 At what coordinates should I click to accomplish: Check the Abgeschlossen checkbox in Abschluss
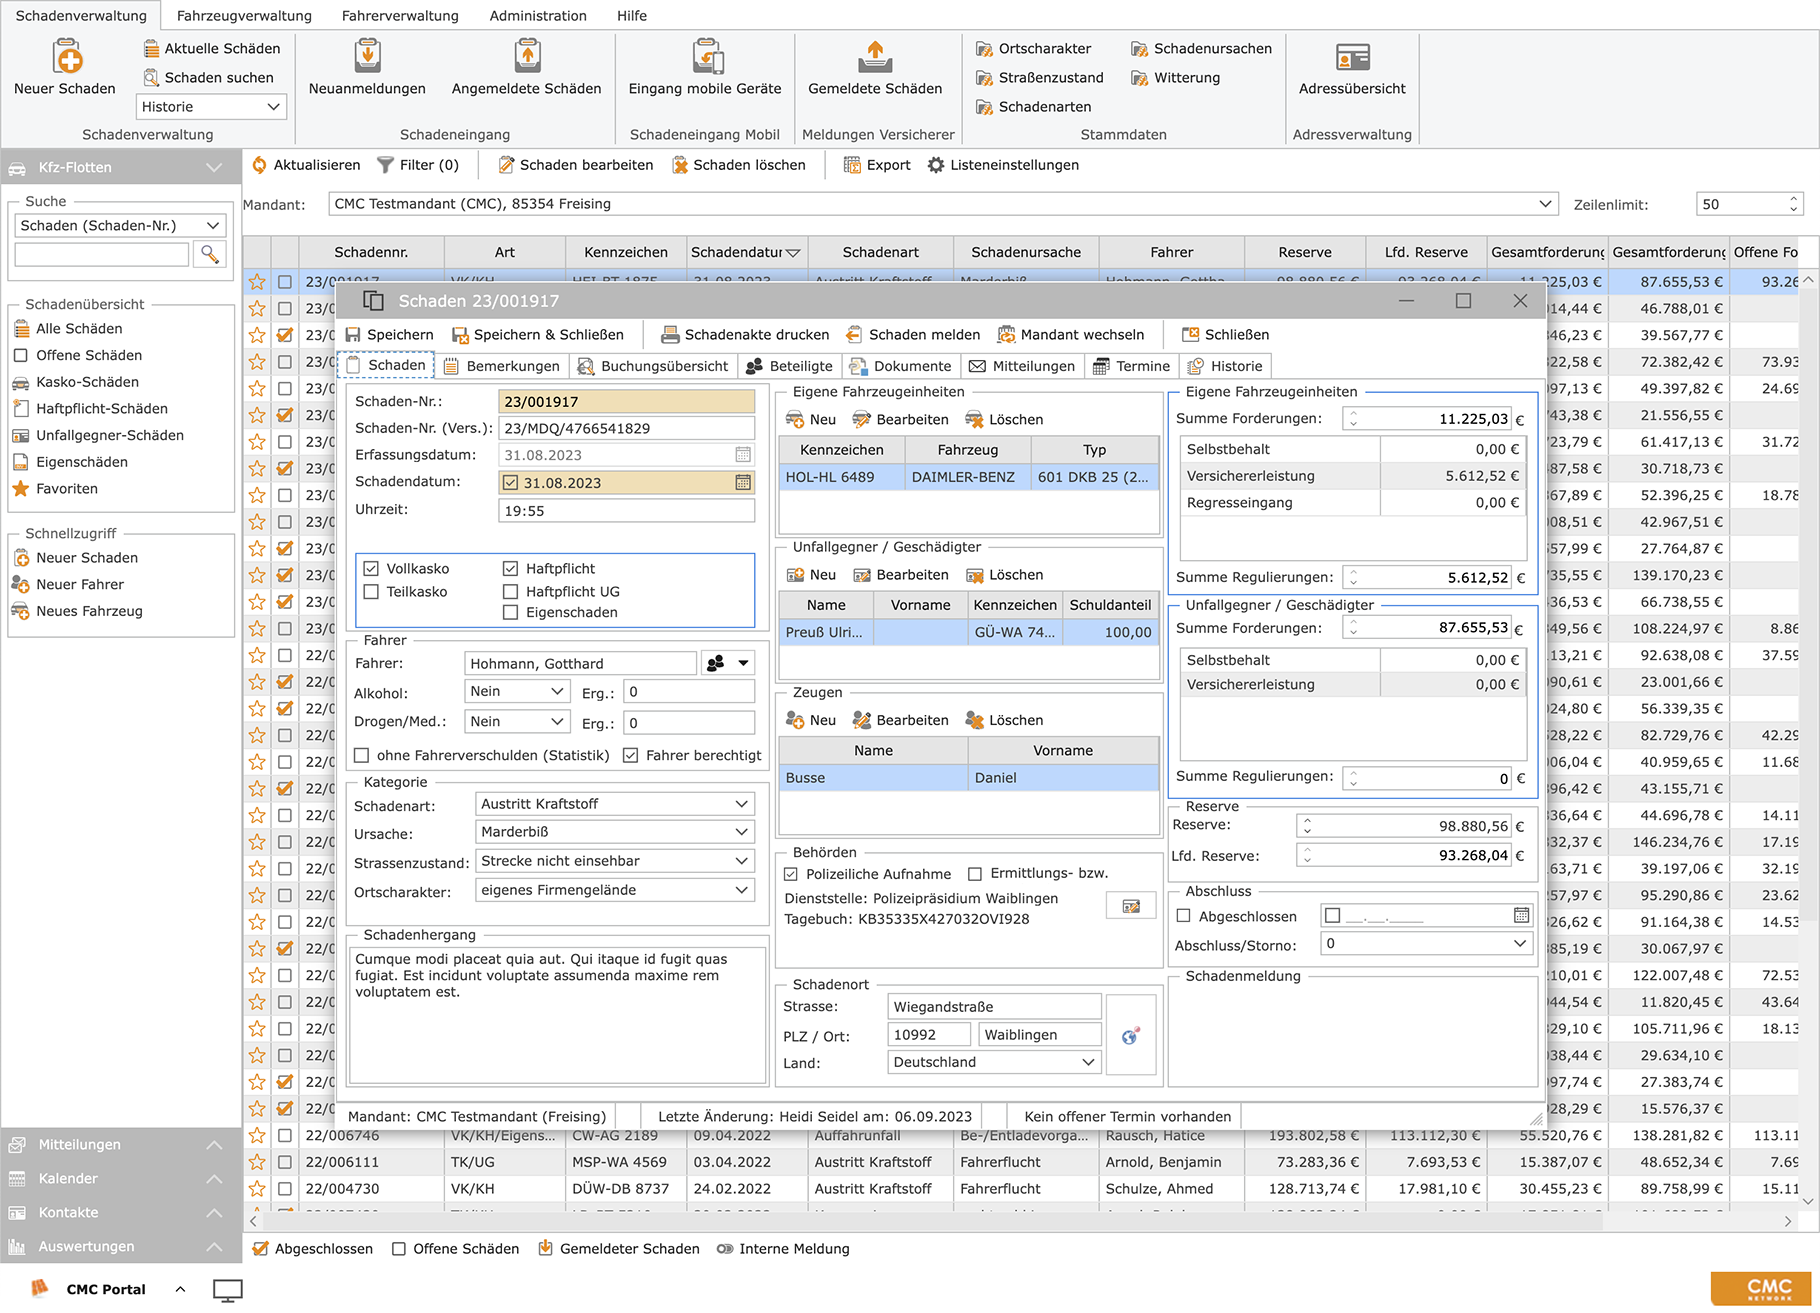coord(1184,917)
